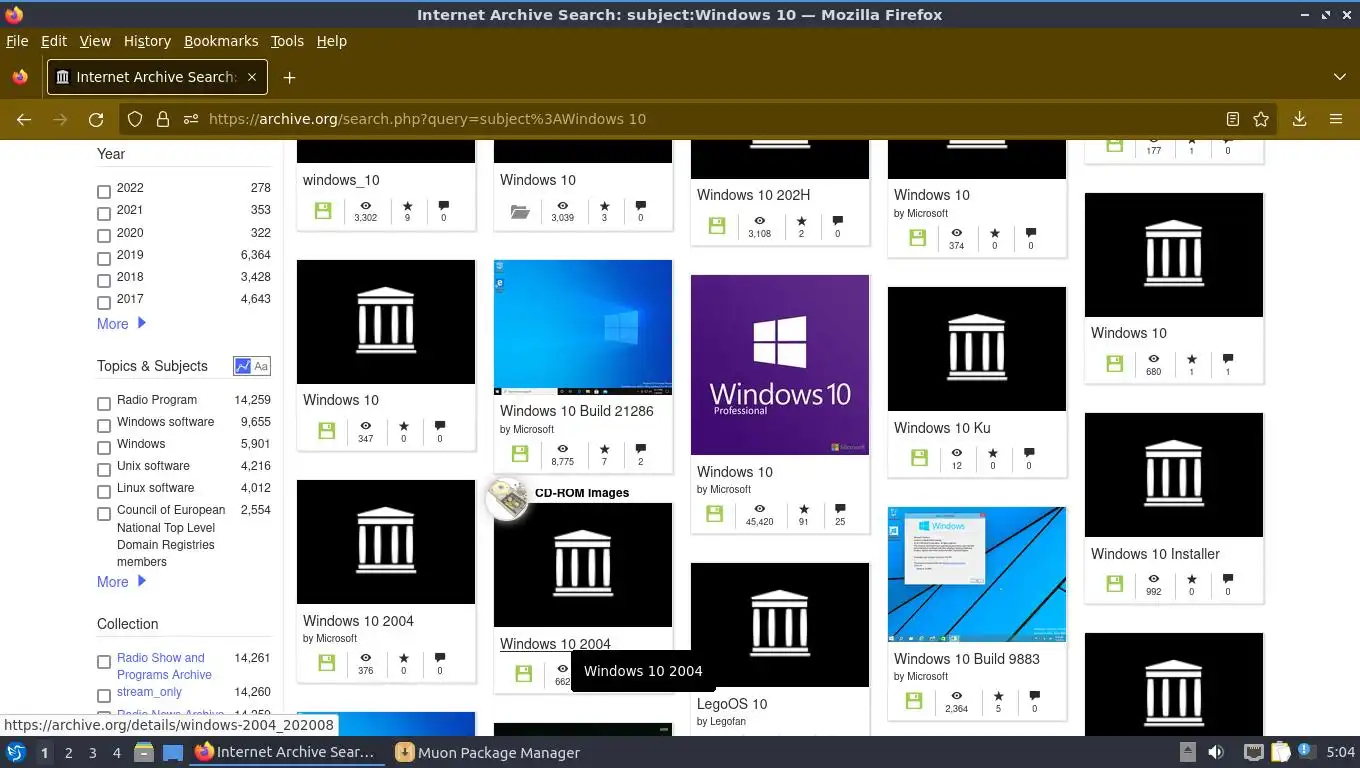Open the Tools menu
The image size is (1360, 768).
[x=287, y=41]
